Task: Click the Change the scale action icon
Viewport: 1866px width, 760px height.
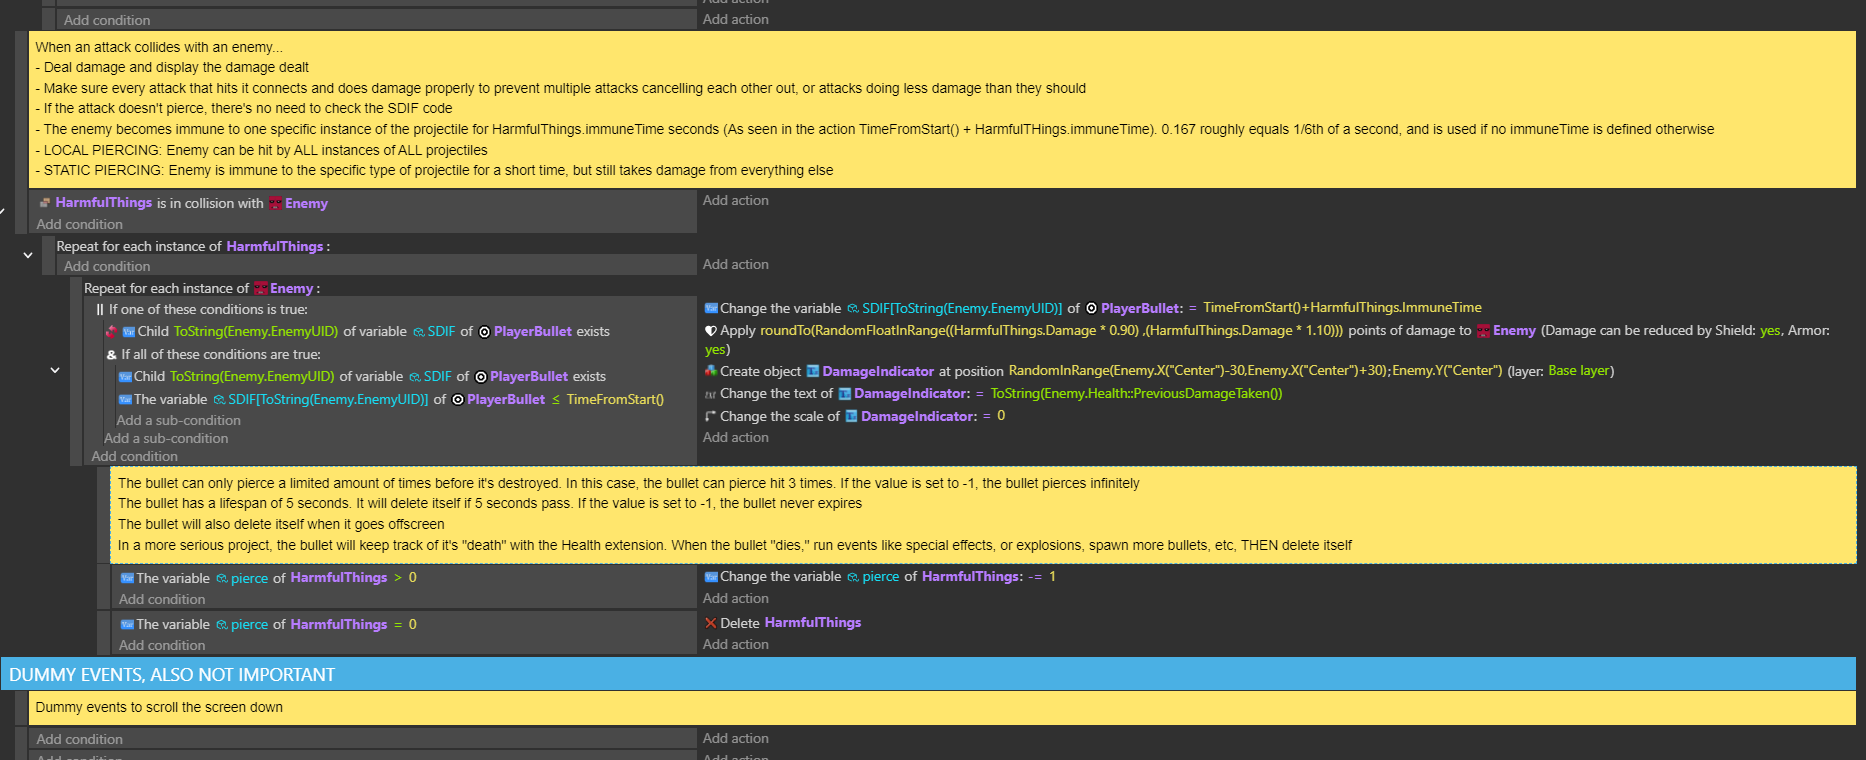Action: (711, 416)
